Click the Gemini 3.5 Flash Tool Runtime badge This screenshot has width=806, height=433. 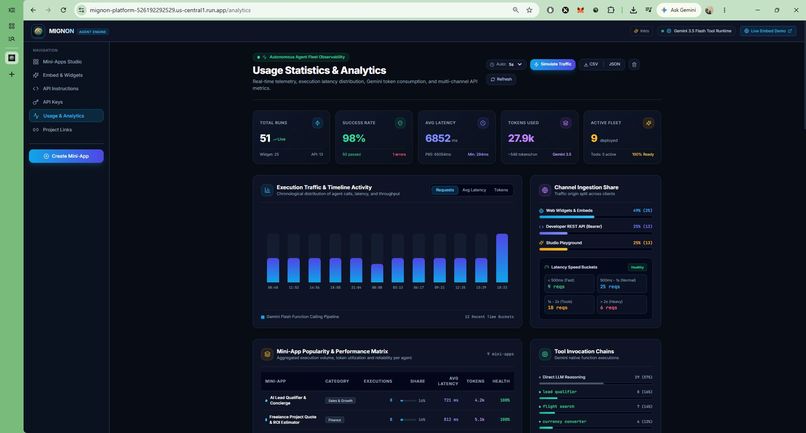pos(696,31)
